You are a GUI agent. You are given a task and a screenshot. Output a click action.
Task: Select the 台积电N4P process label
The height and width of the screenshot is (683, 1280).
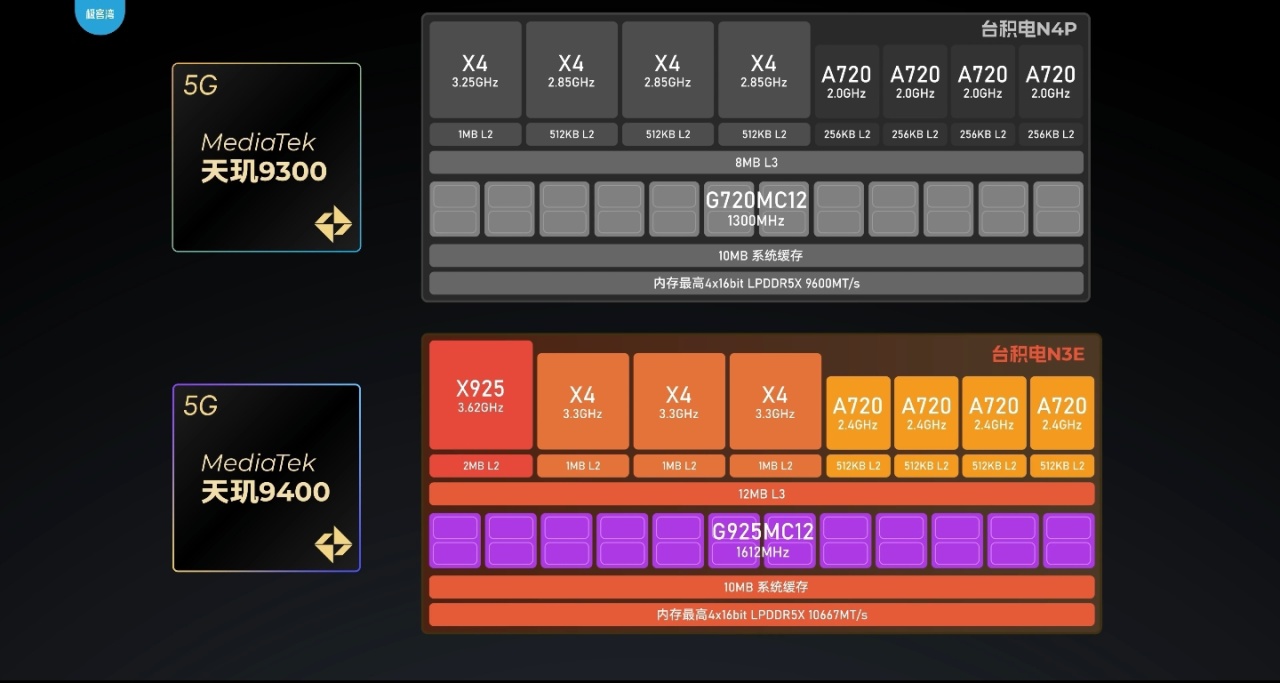click(1029, 29)
